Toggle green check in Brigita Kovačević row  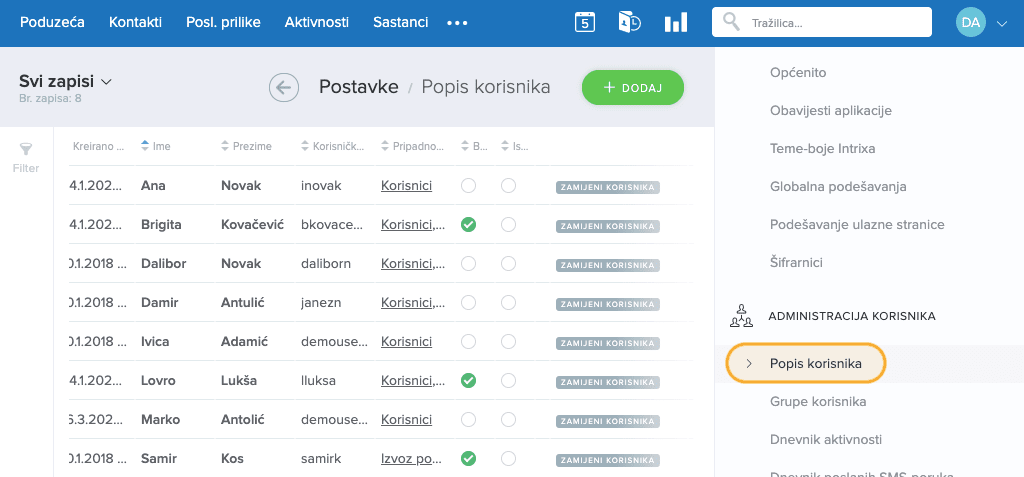pyautogui.click(x=468, y=225)
